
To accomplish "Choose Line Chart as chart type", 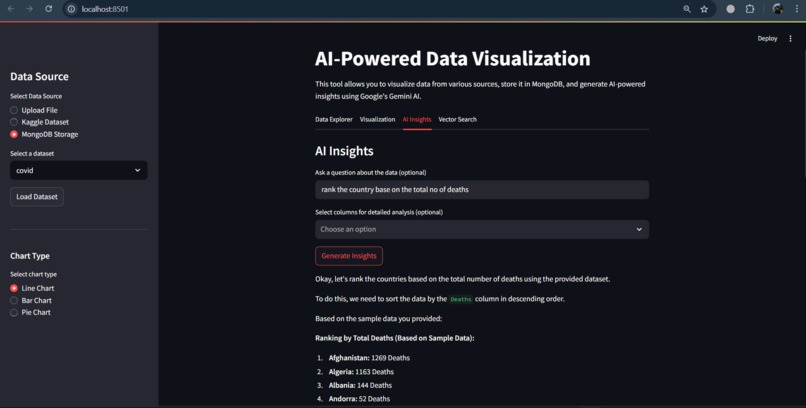I will 32,288.
